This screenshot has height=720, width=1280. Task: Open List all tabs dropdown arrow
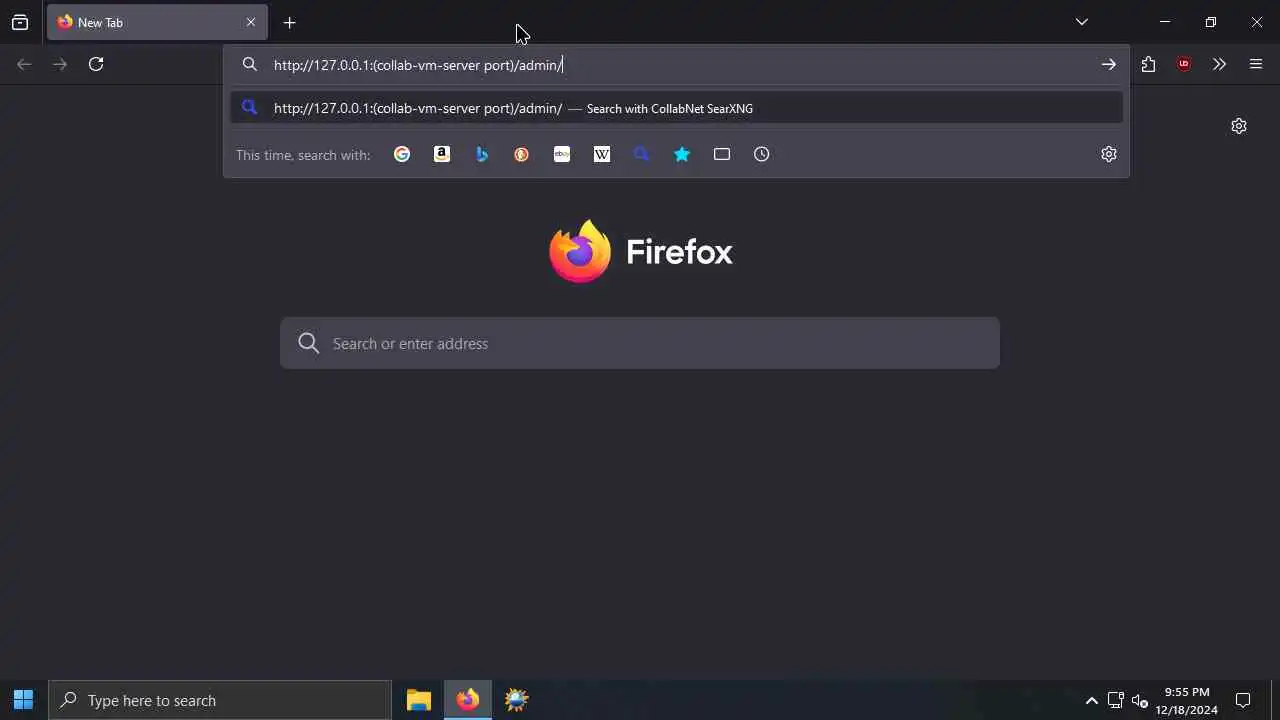click(1082, 22)
